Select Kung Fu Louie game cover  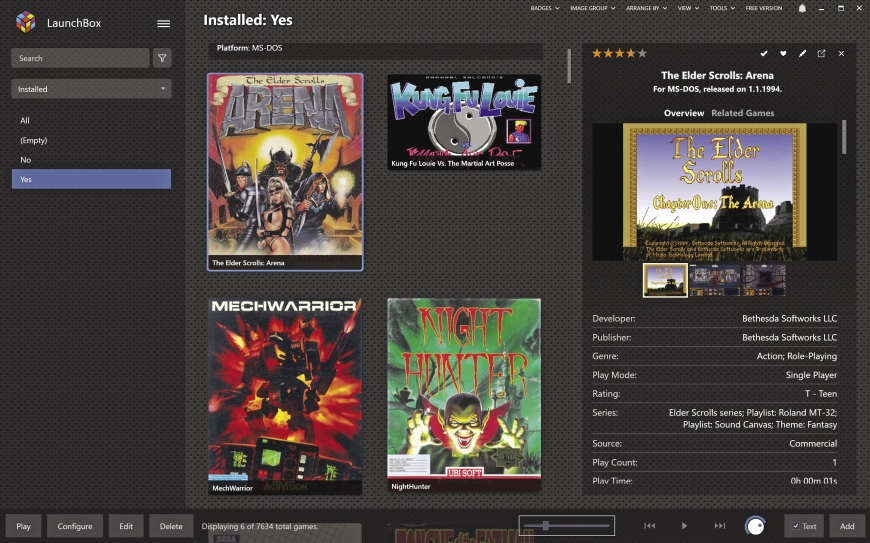tap(464, 122)
